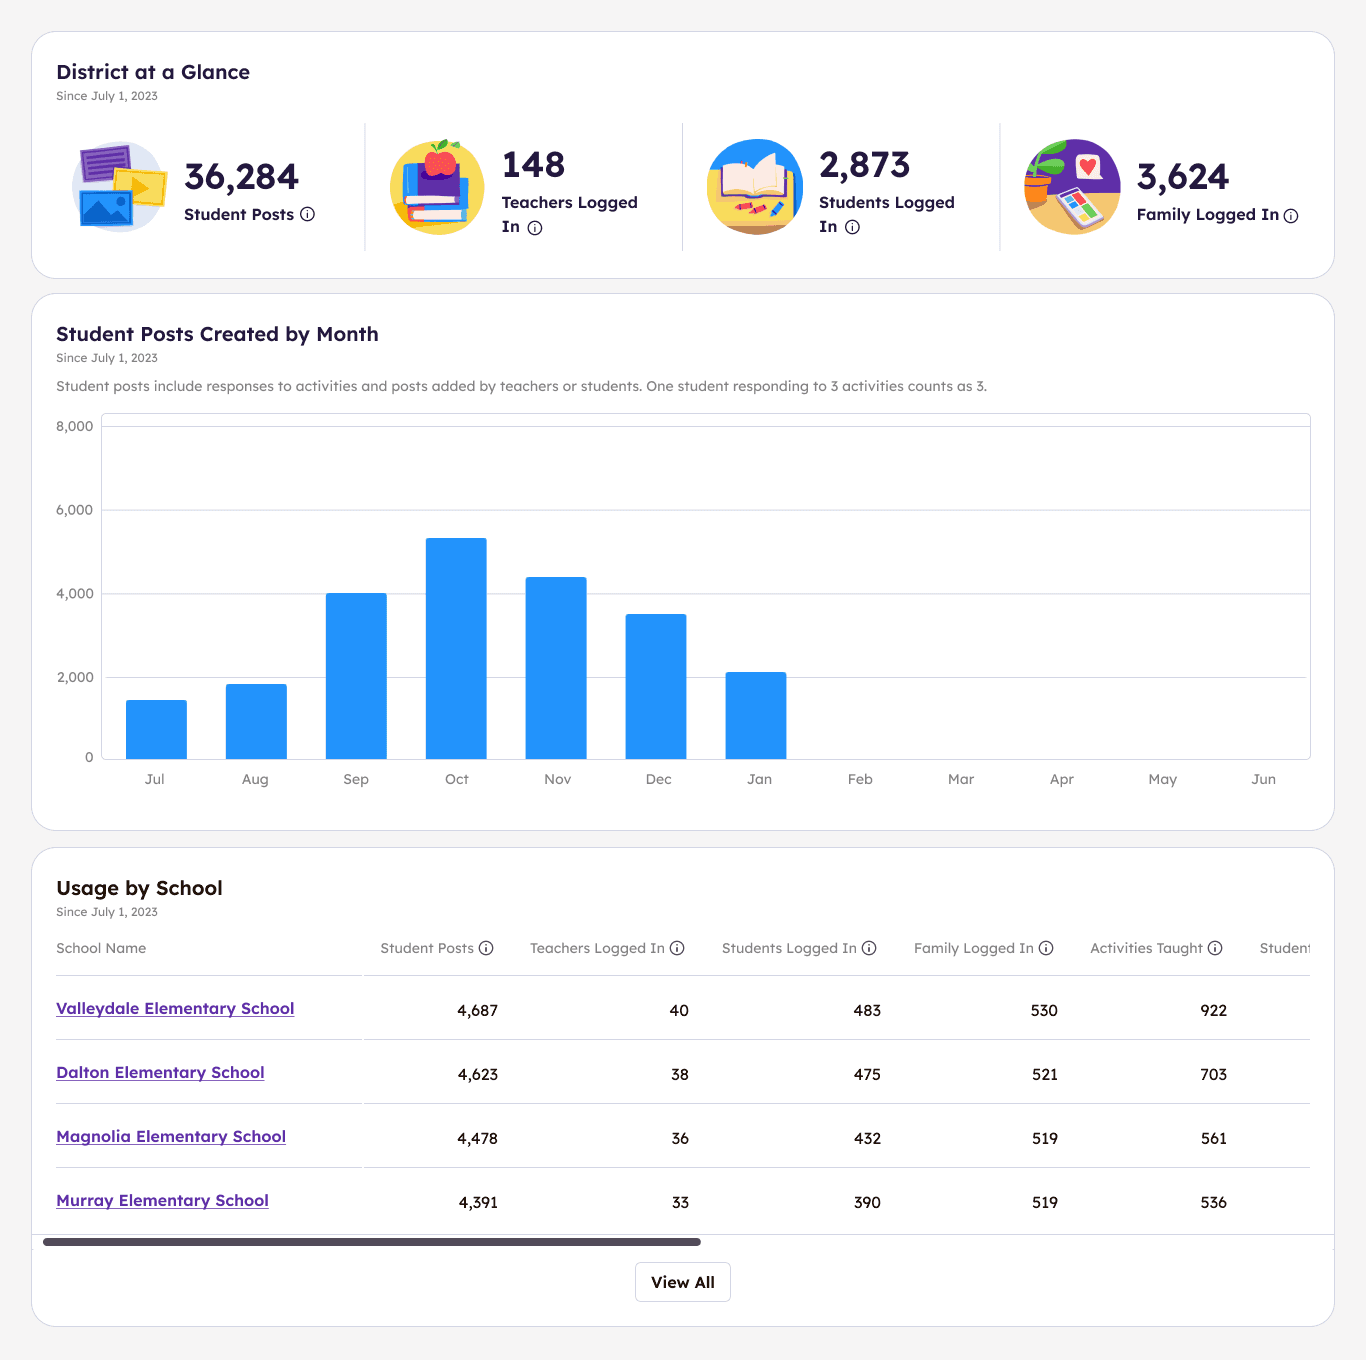Click the info icon next to Teachers Logged In

[534, 228]
